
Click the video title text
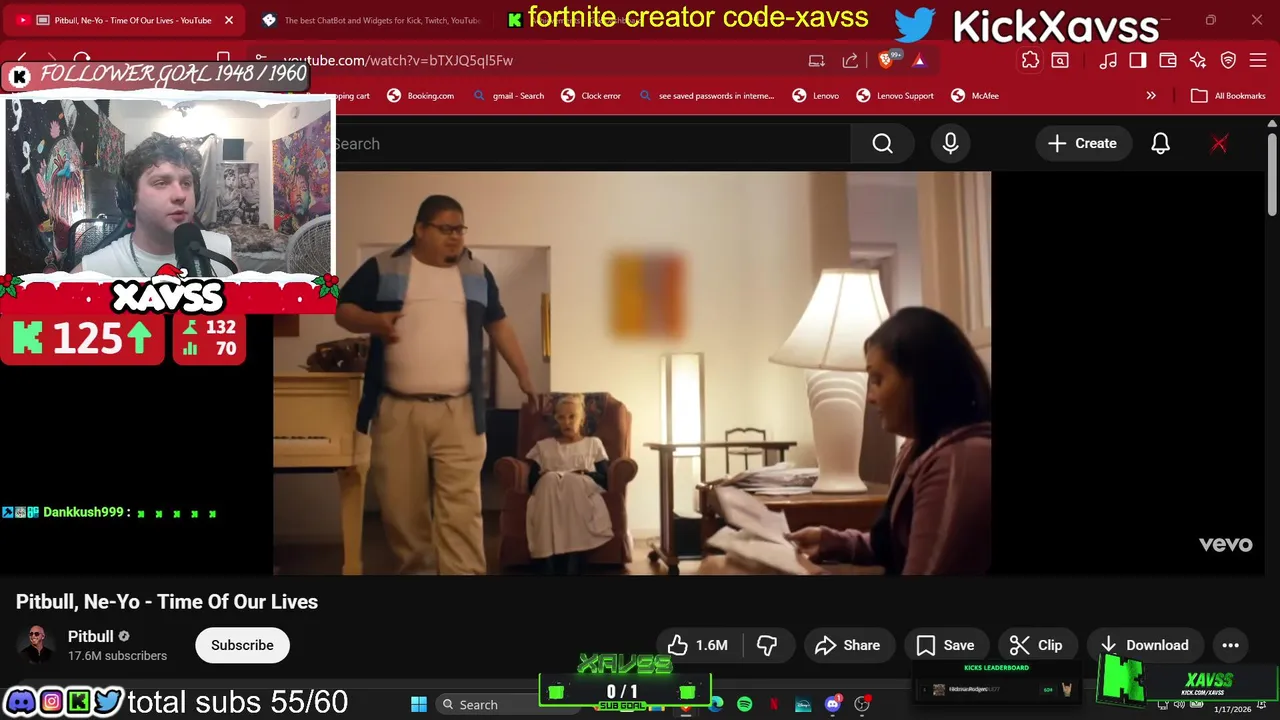(x=167, y=602)
